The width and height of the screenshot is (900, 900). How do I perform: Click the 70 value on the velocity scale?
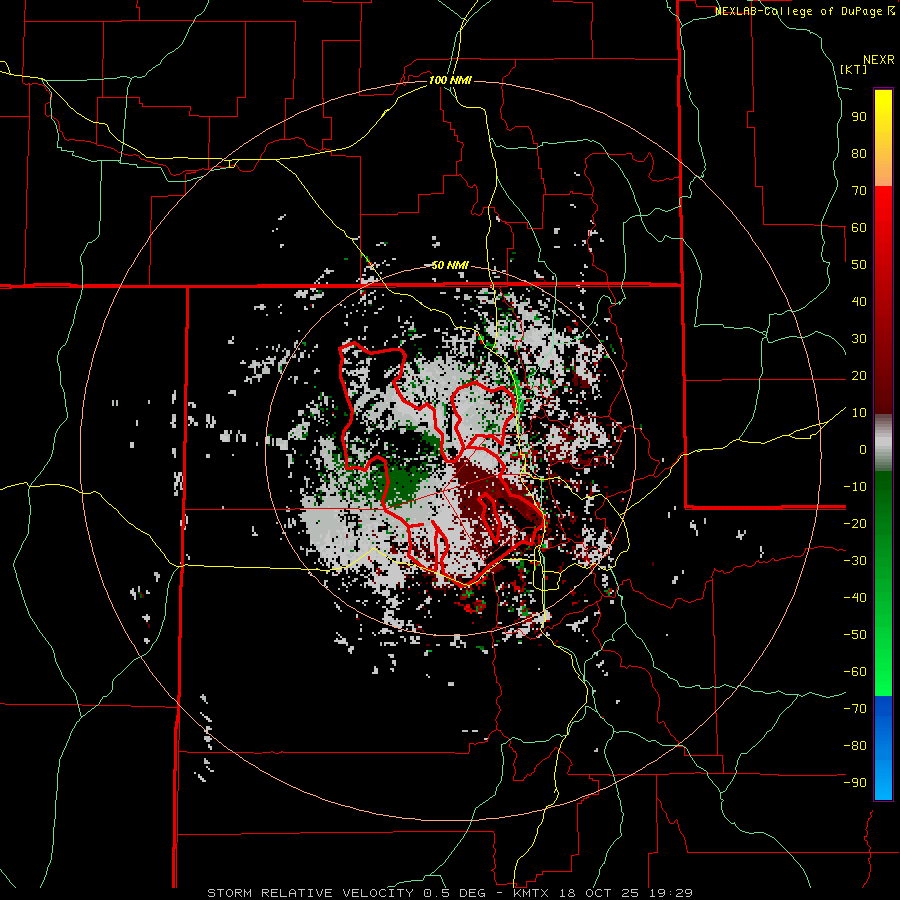click(859, 191)
